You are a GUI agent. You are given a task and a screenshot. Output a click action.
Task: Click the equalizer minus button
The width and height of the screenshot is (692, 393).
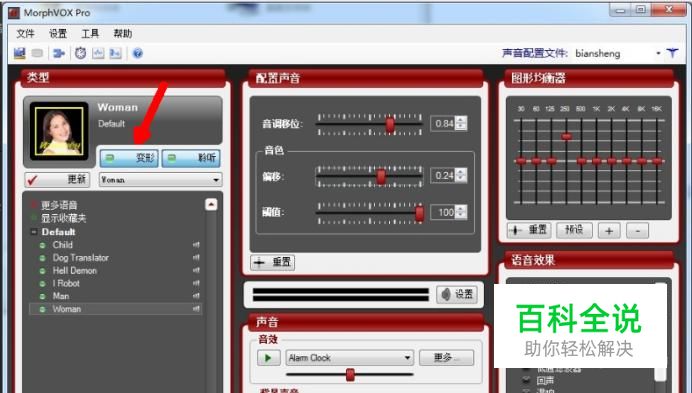point(637,231)
